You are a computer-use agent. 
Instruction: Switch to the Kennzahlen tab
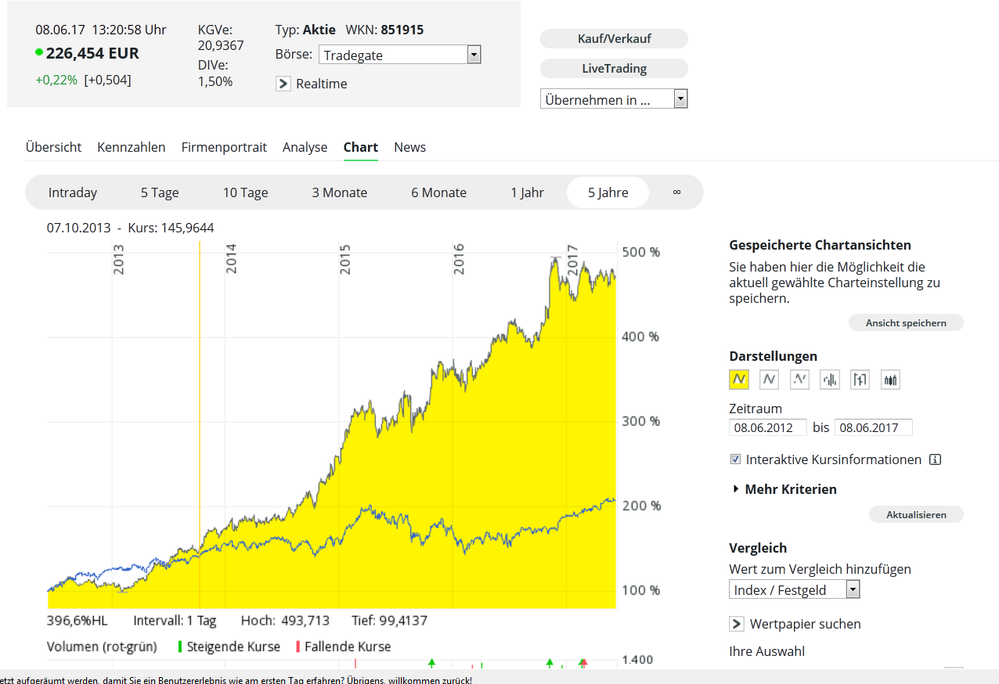(x=131, y=147)
